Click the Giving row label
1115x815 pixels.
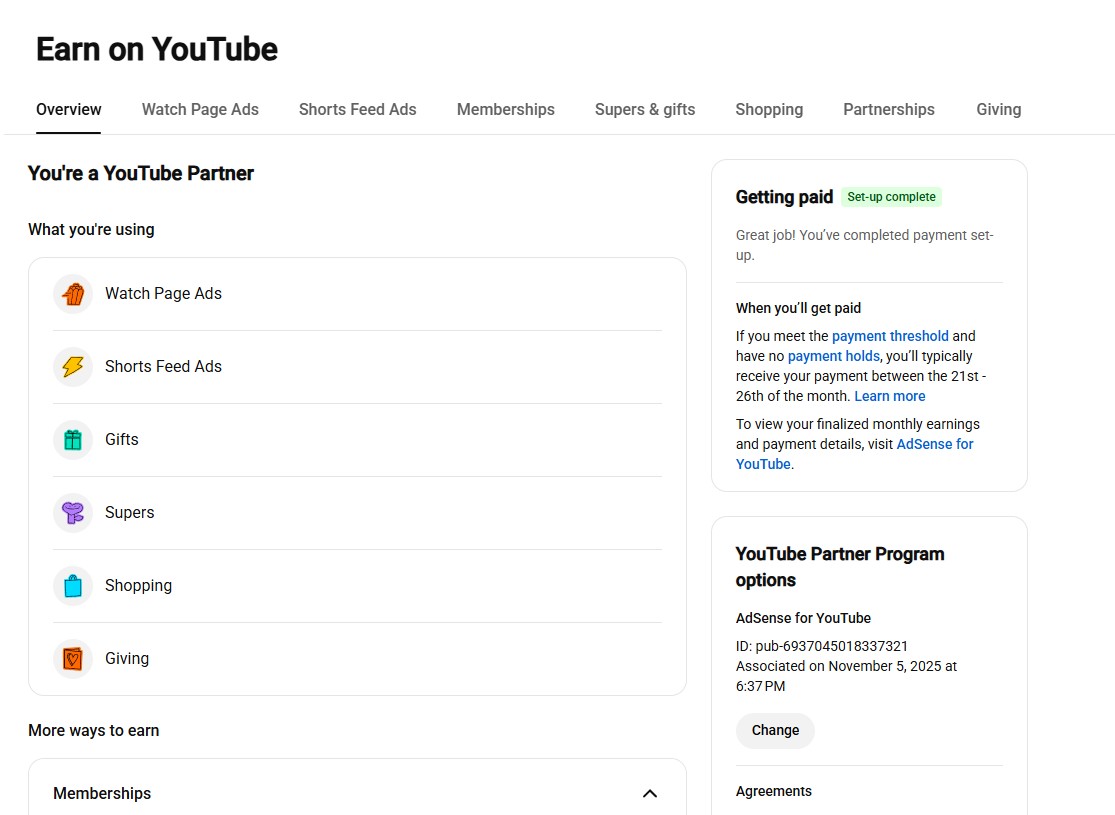(127, 659)
